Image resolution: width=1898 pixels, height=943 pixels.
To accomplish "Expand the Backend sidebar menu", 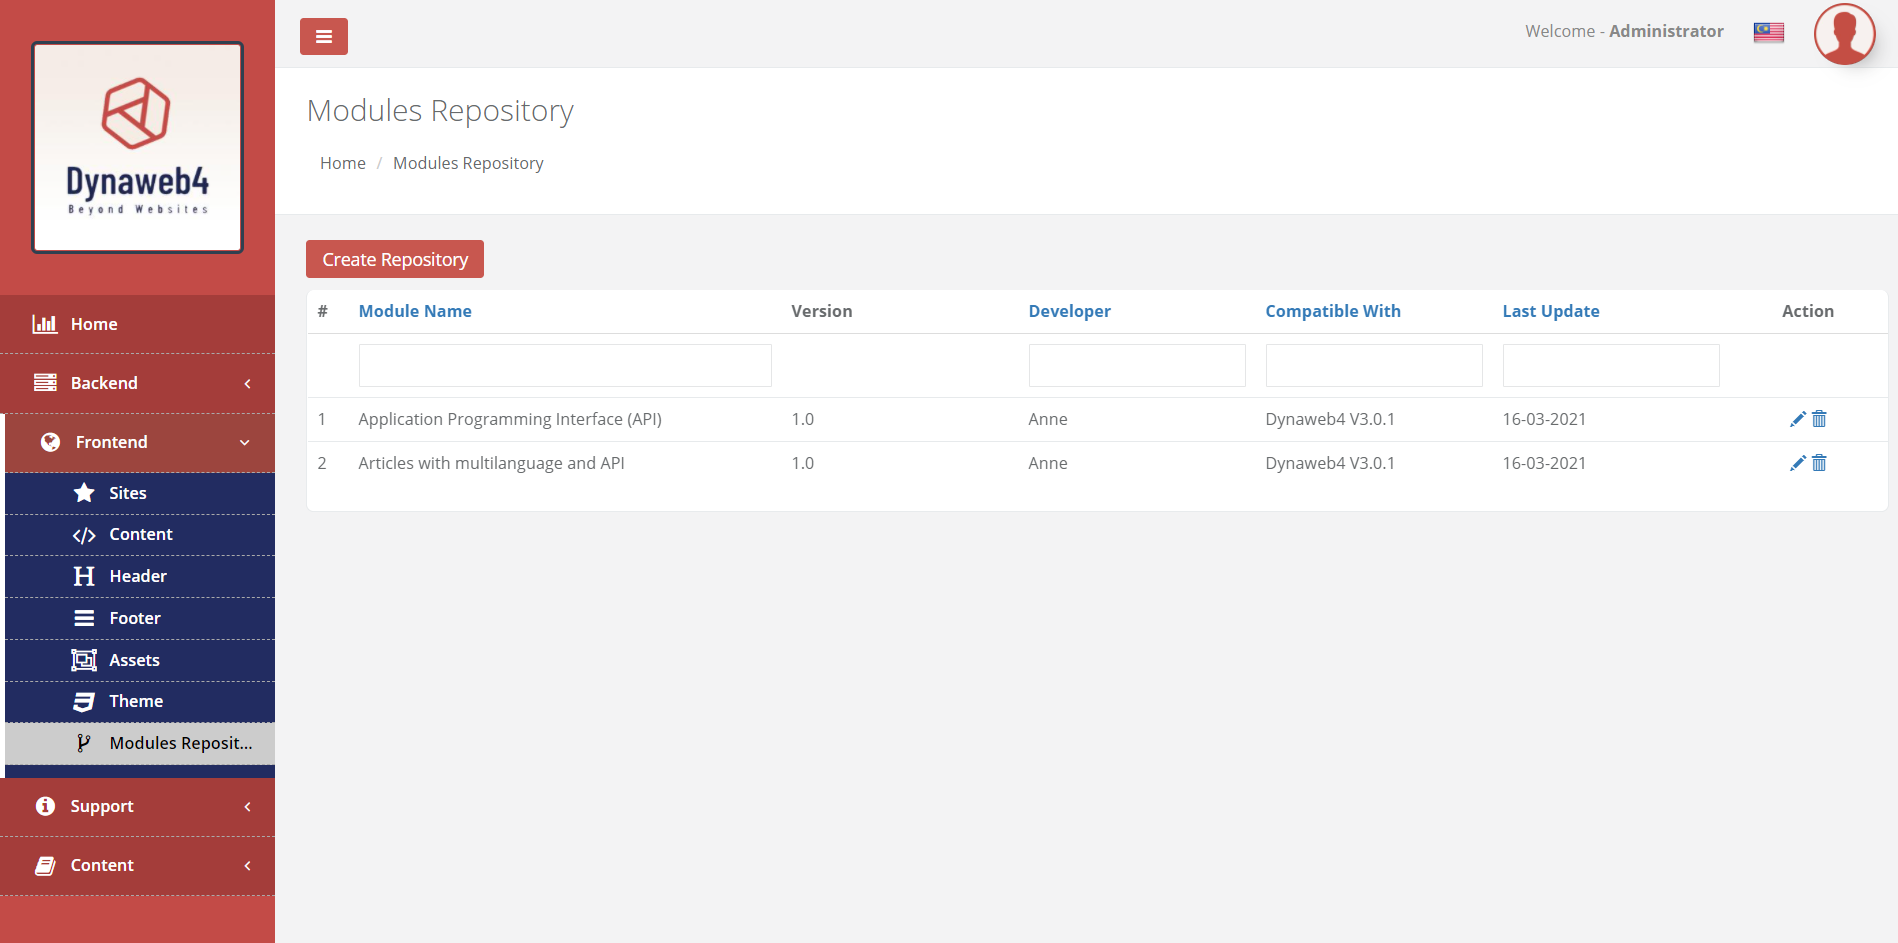I will click(138, 383).
